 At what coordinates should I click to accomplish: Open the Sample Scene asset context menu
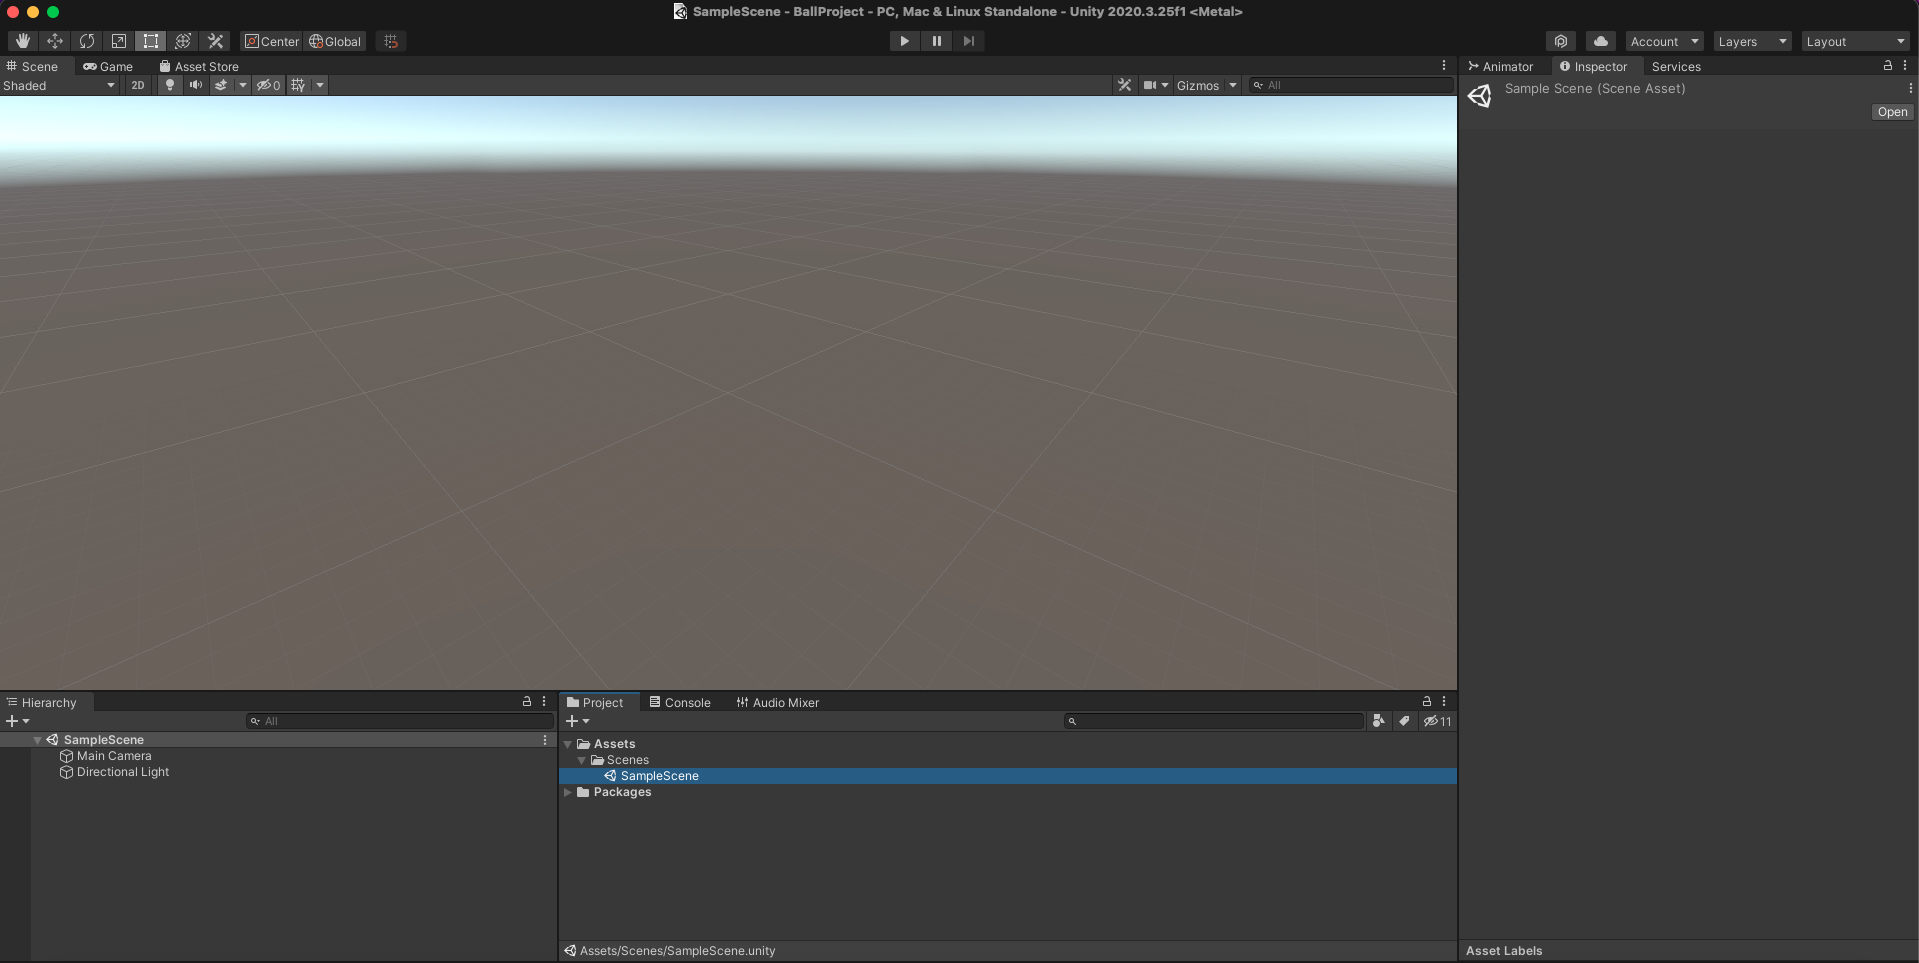pyautogui.click(x=1910, y=88)
